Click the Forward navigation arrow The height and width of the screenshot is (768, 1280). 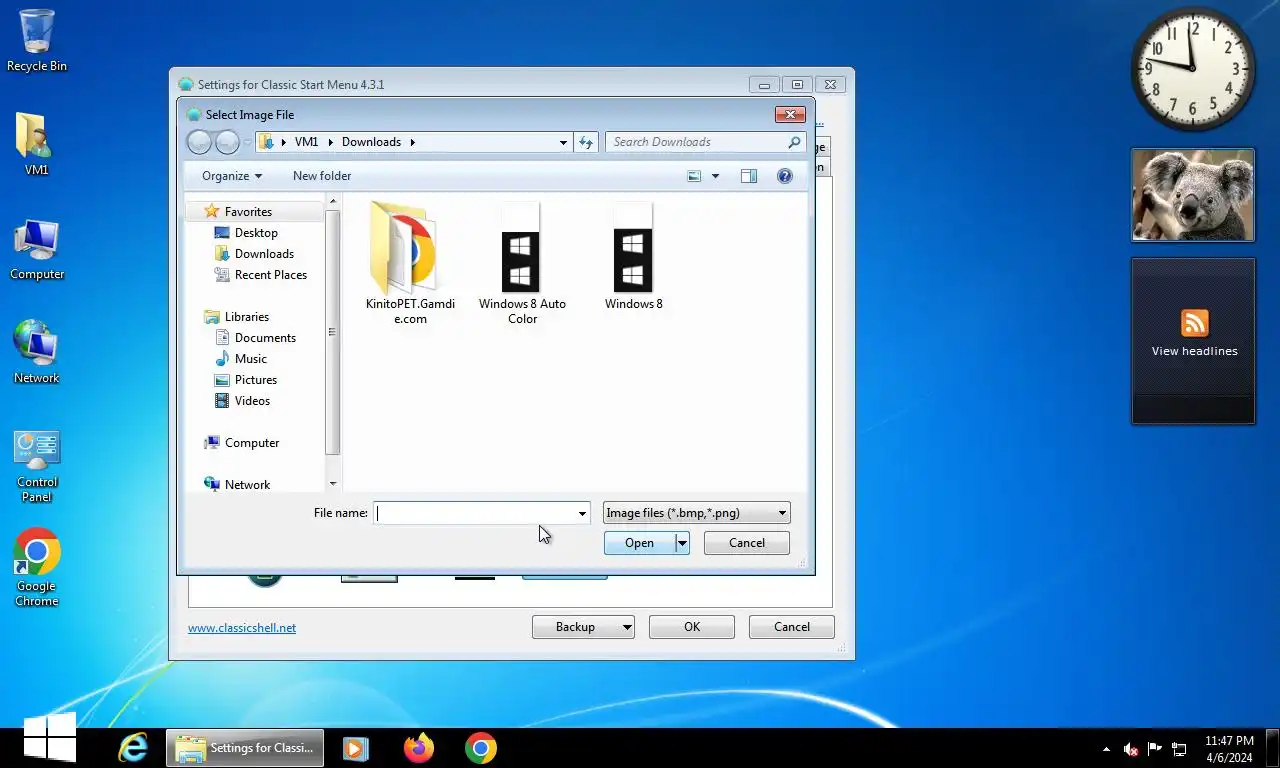228,142
